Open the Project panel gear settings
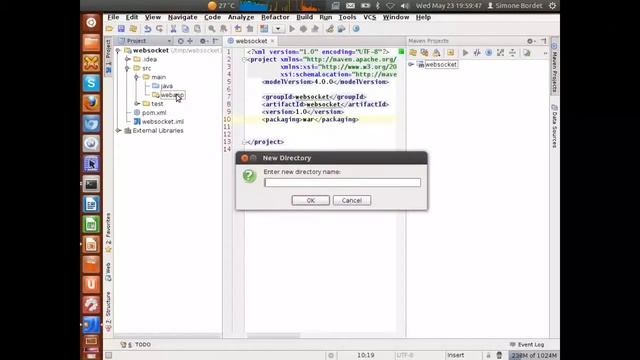The height and width of the screenshot is (360, 640). [203, 41]
